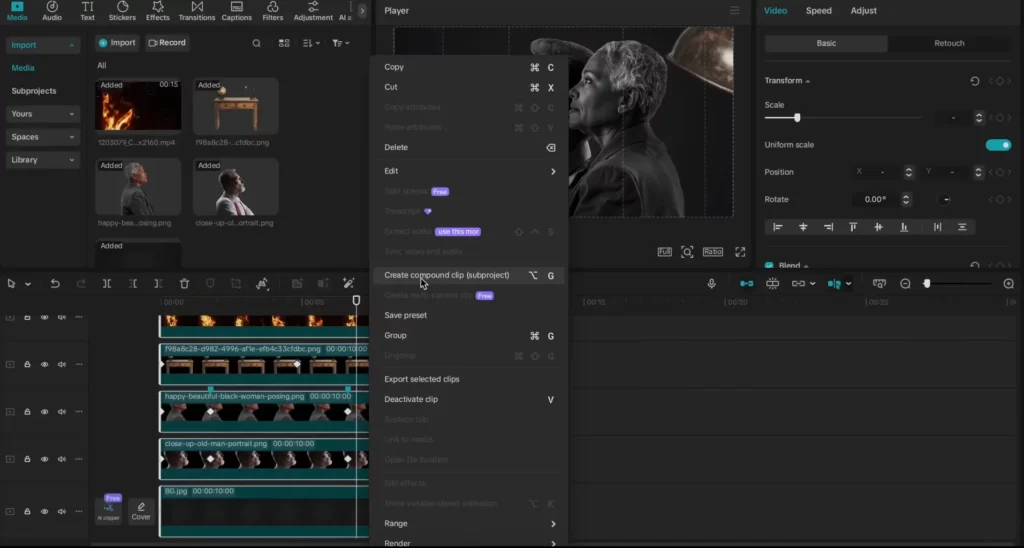Open the Edit submenu in the context menu

coord(469,171)
